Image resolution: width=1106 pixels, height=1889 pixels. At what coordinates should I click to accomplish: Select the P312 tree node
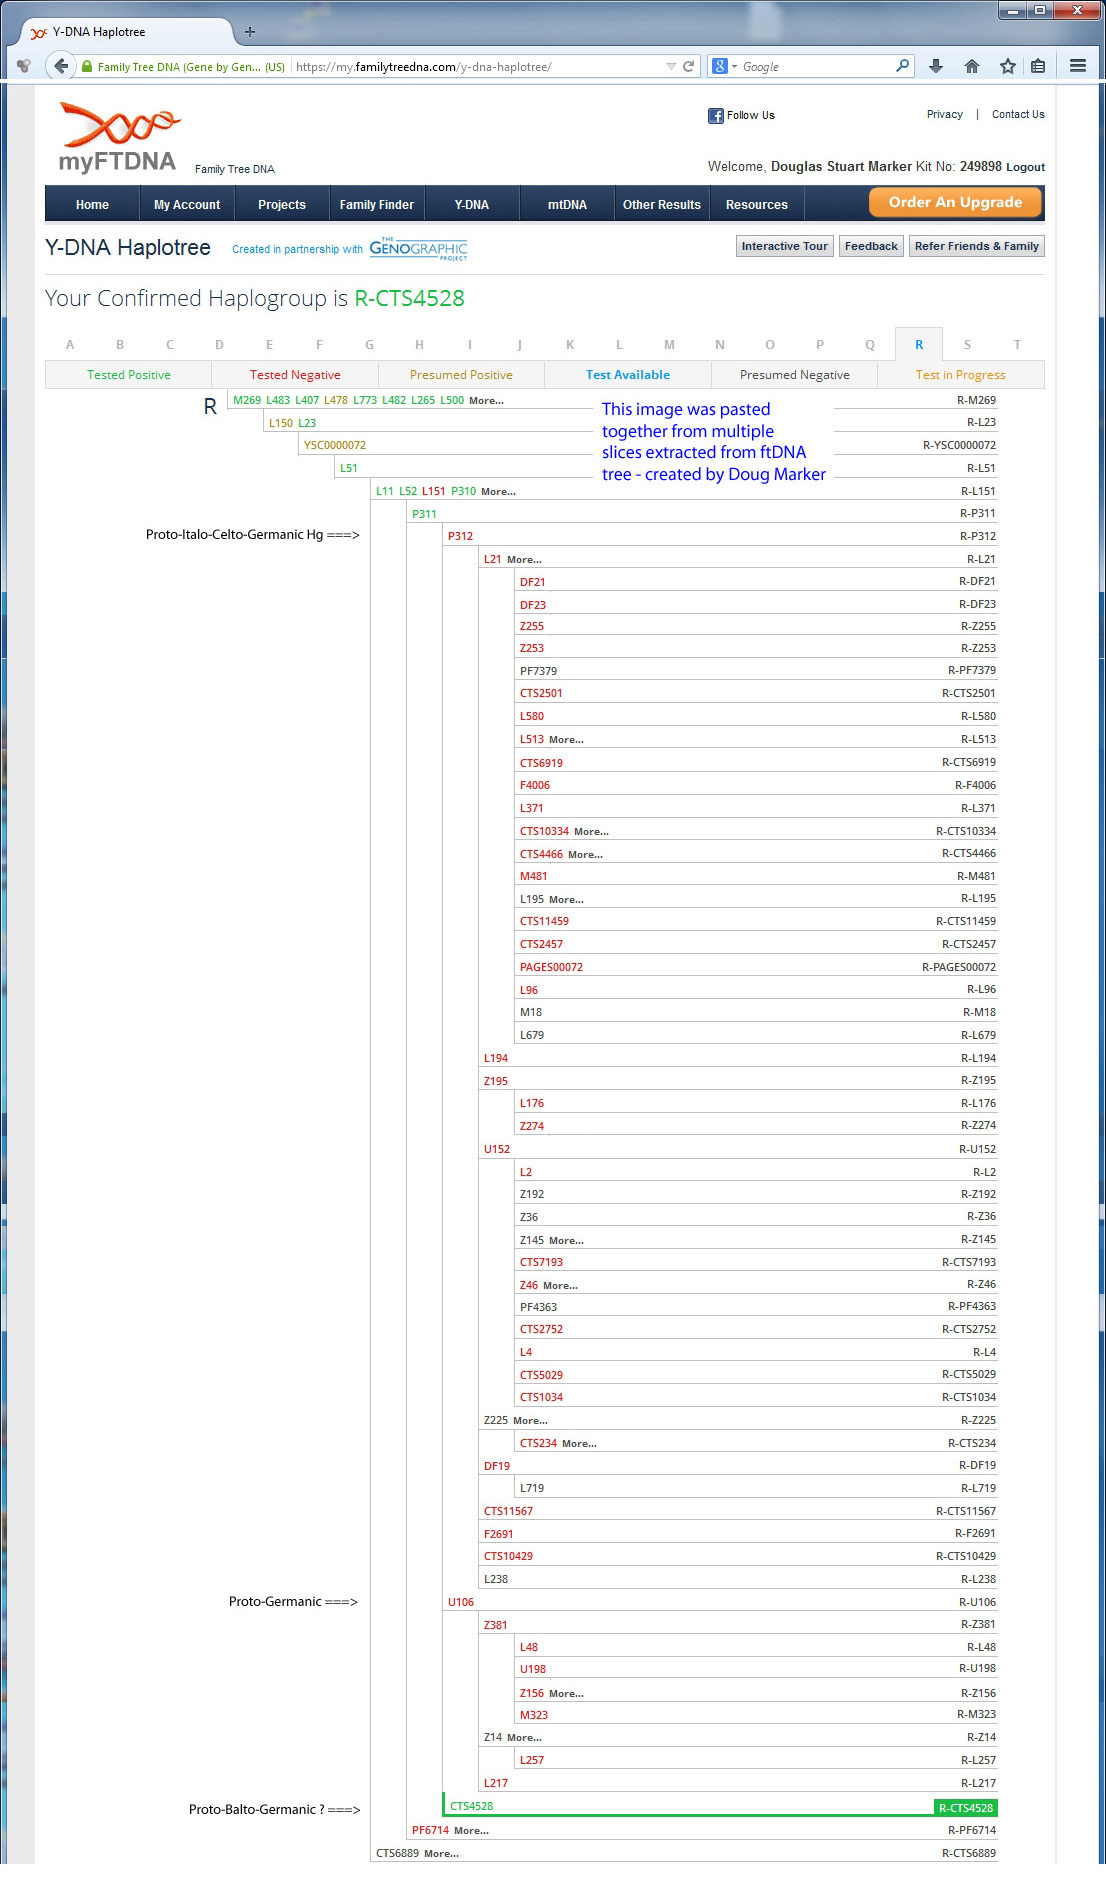click(460, 536)
